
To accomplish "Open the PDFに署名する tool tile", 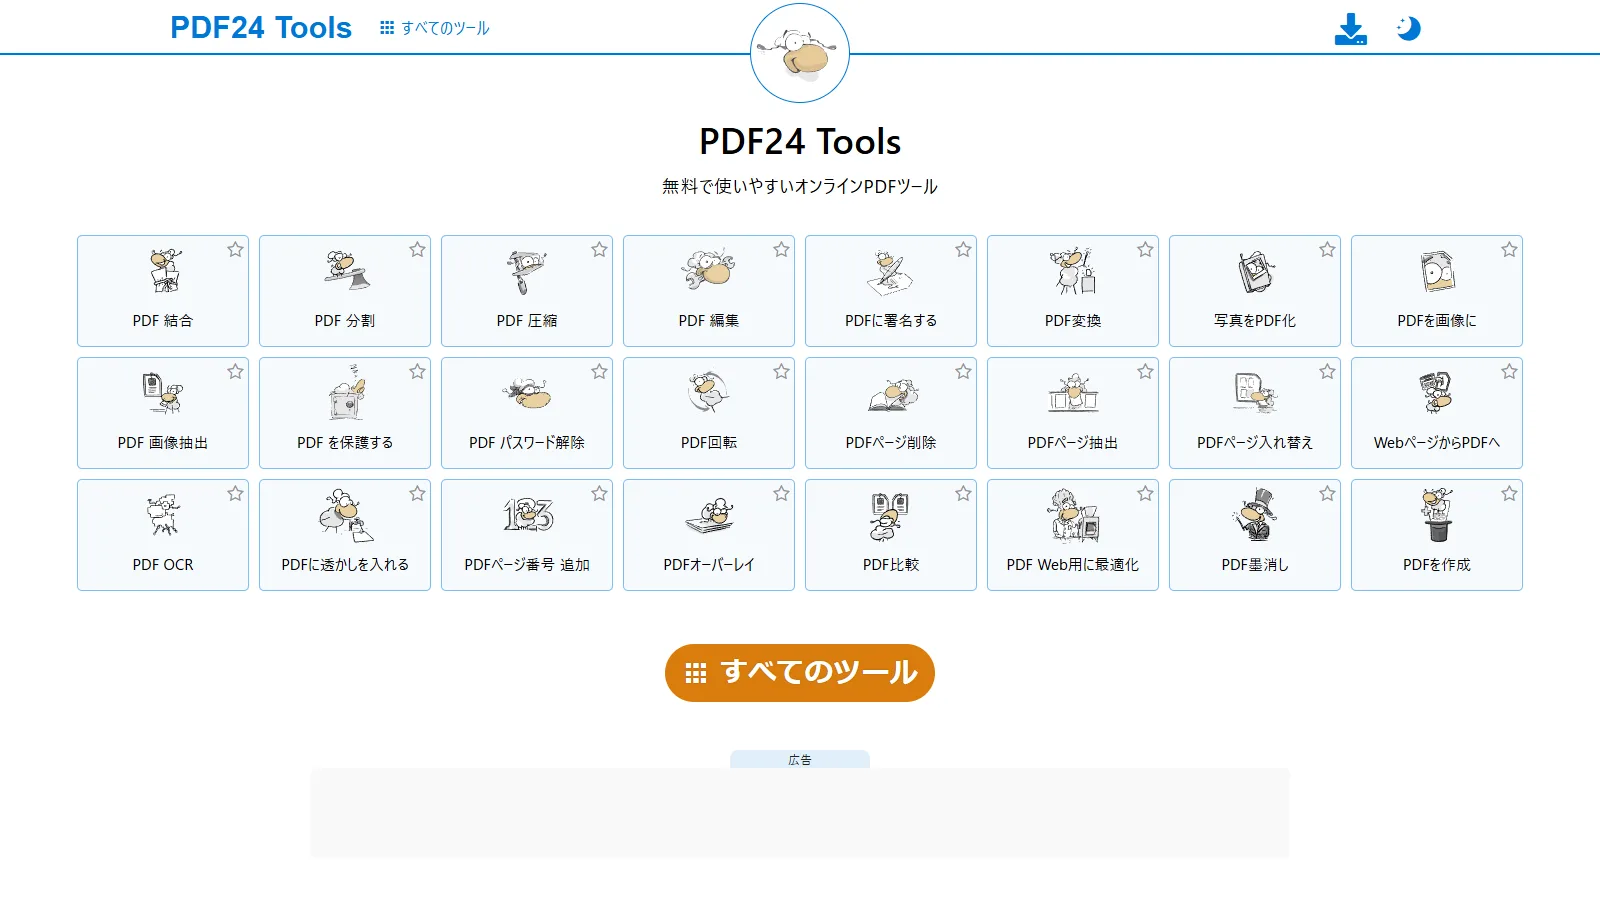I will (x=891, y=291).
